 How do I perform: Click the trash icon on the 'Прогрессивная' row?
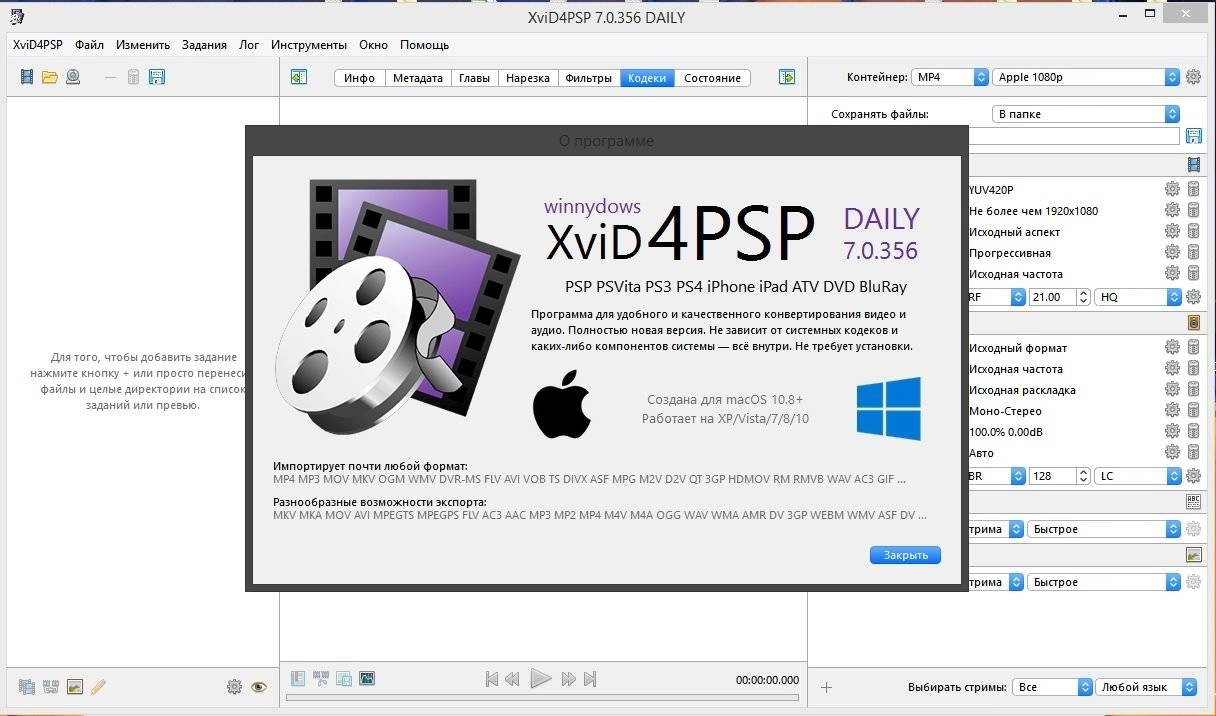point(1193,253)
